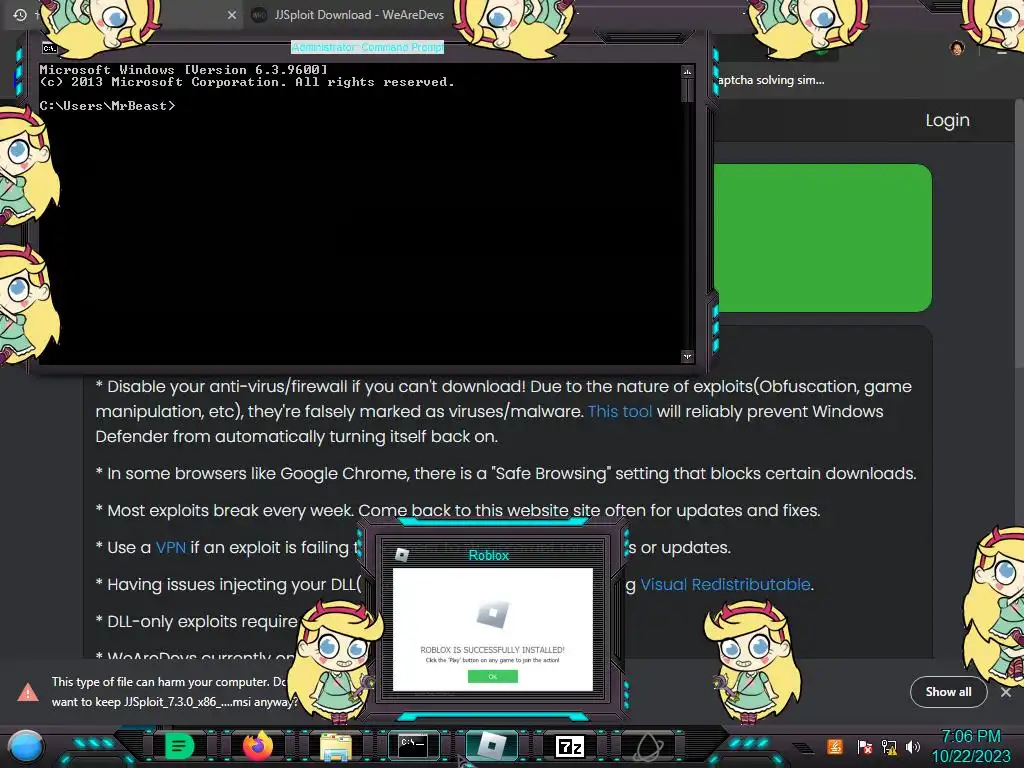Click the history icon on first browser tab
1024x768 pixels.
click(20, 14)
